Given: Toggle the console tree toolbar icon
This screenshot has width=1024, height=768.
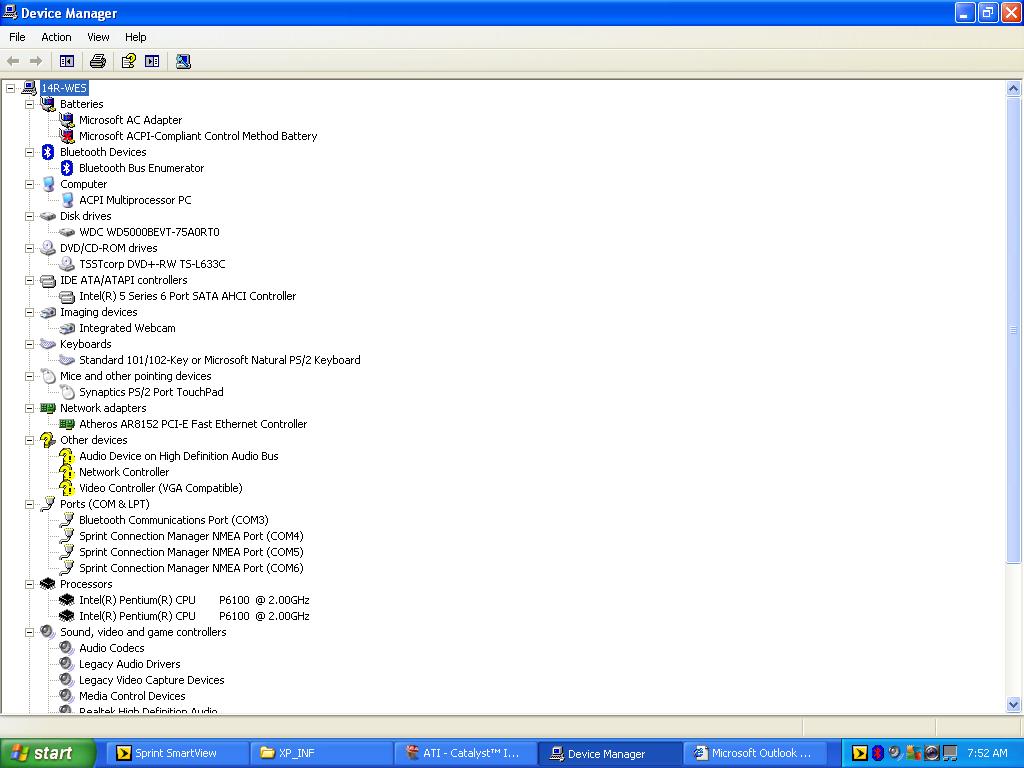Looking at the screenshot, I should pyautogui.click(x=67, y=61).
